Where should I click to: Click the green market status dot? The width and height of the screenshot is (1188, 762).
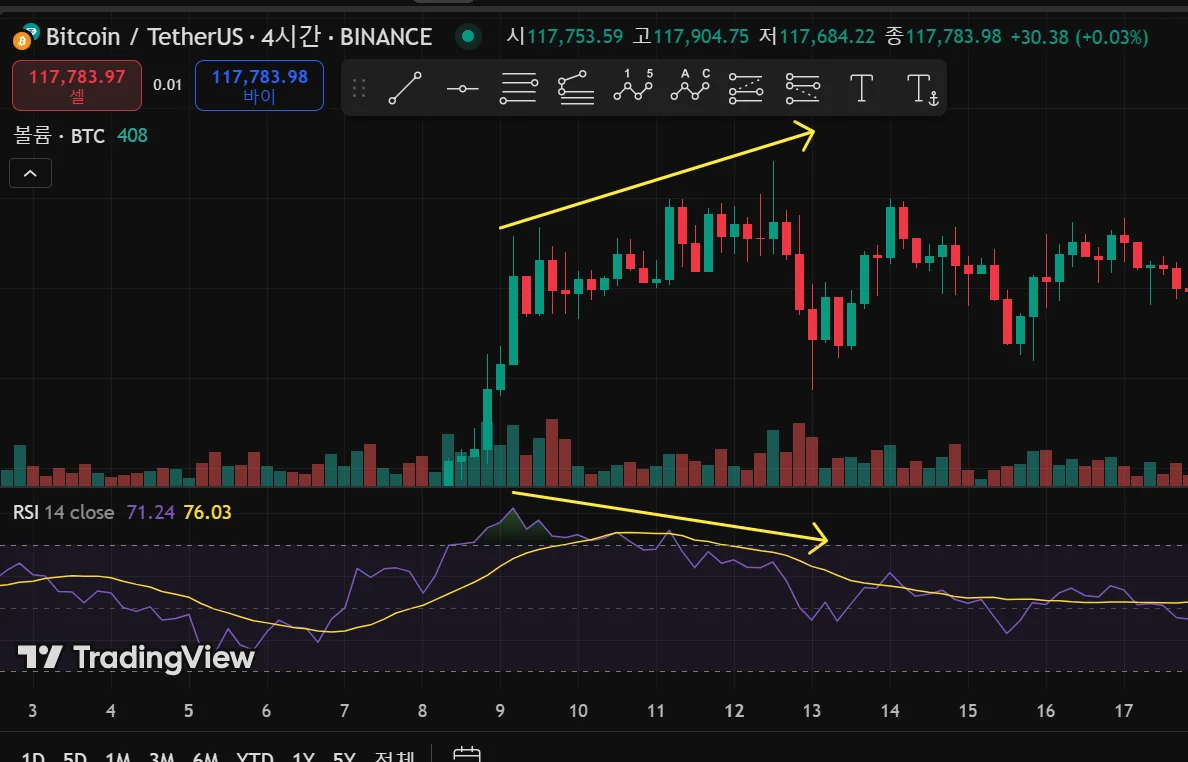pyautogui.click(x=468, y=36)
